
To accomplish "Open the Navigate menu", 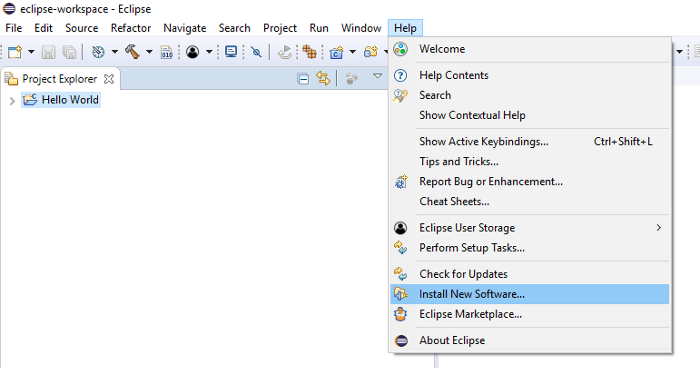I will (185, 28).
